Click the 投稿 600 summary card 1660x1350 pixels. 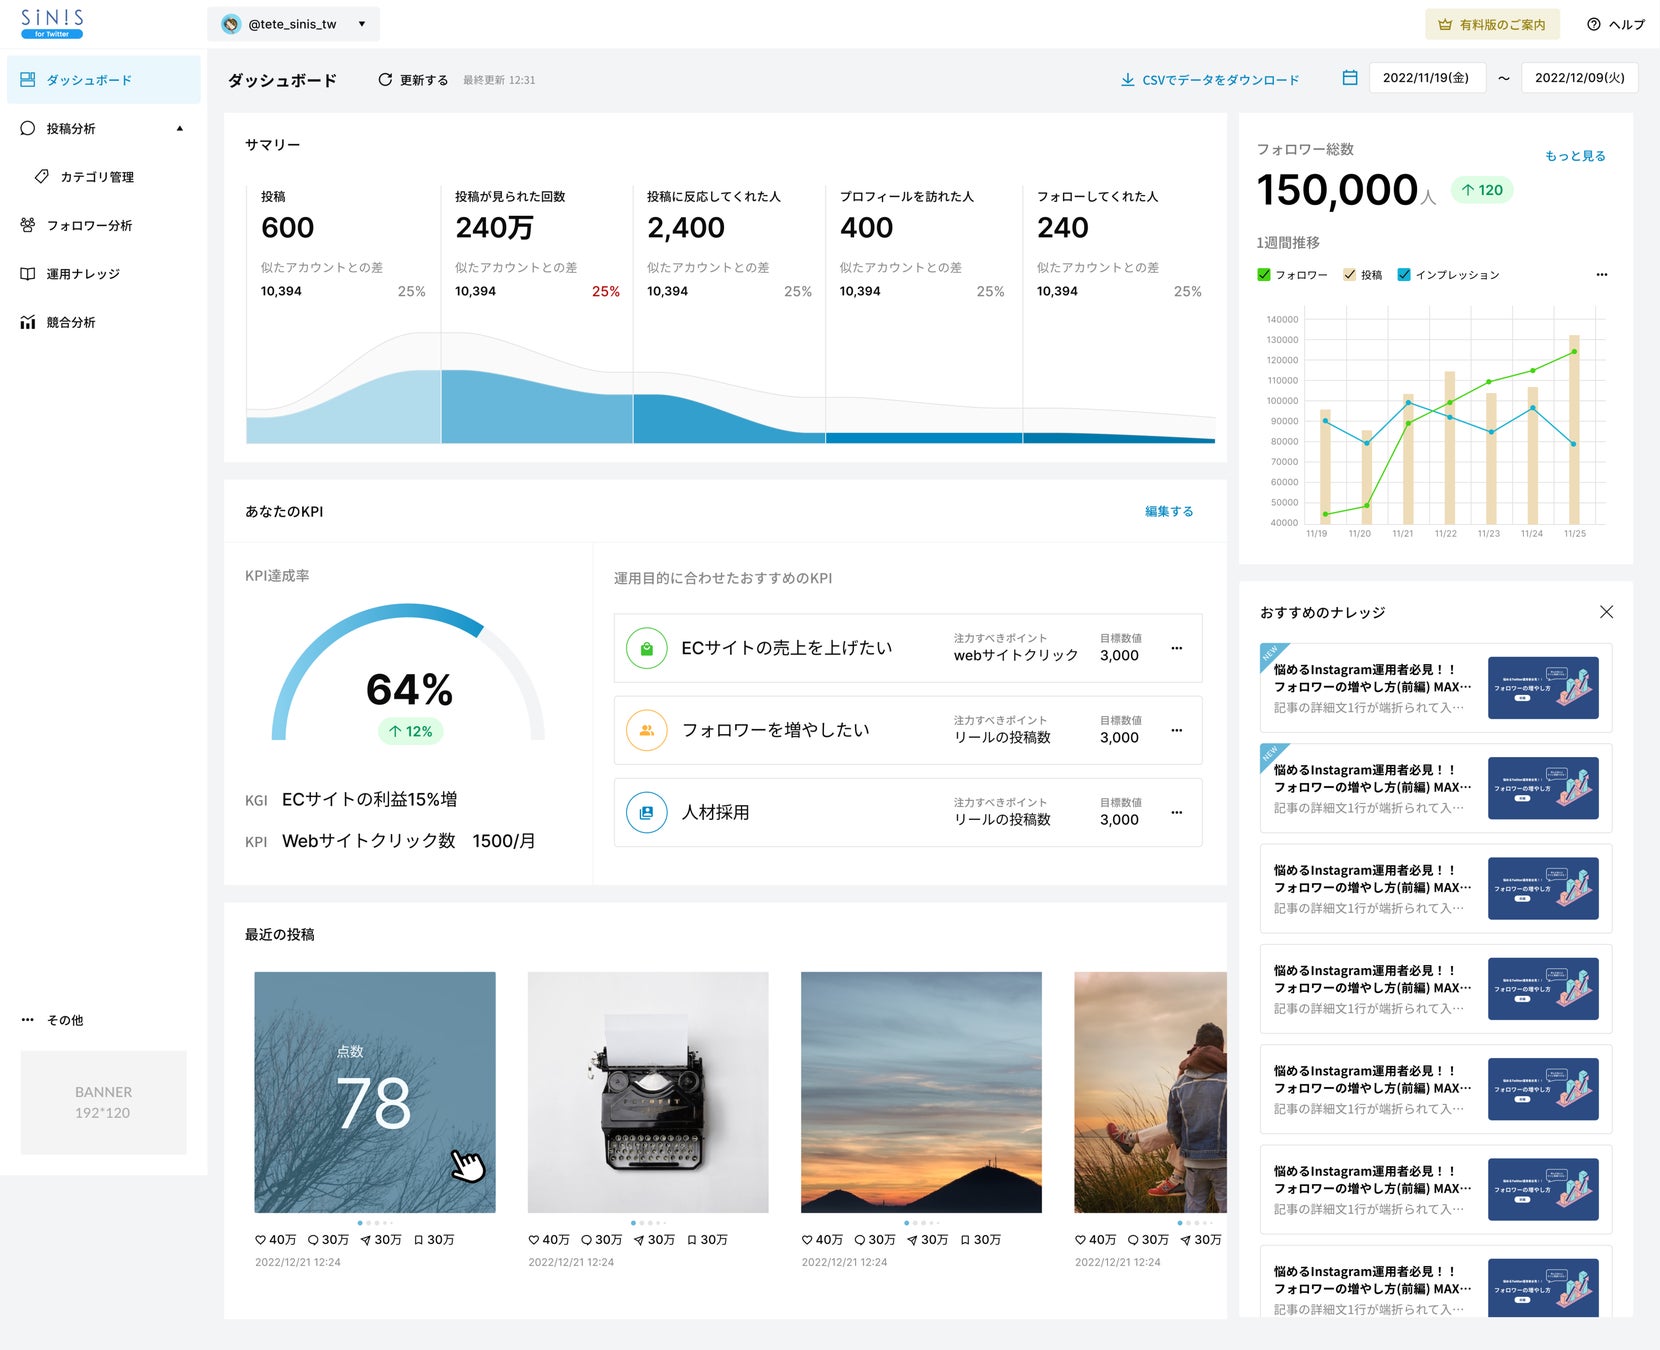click(343, 314)
